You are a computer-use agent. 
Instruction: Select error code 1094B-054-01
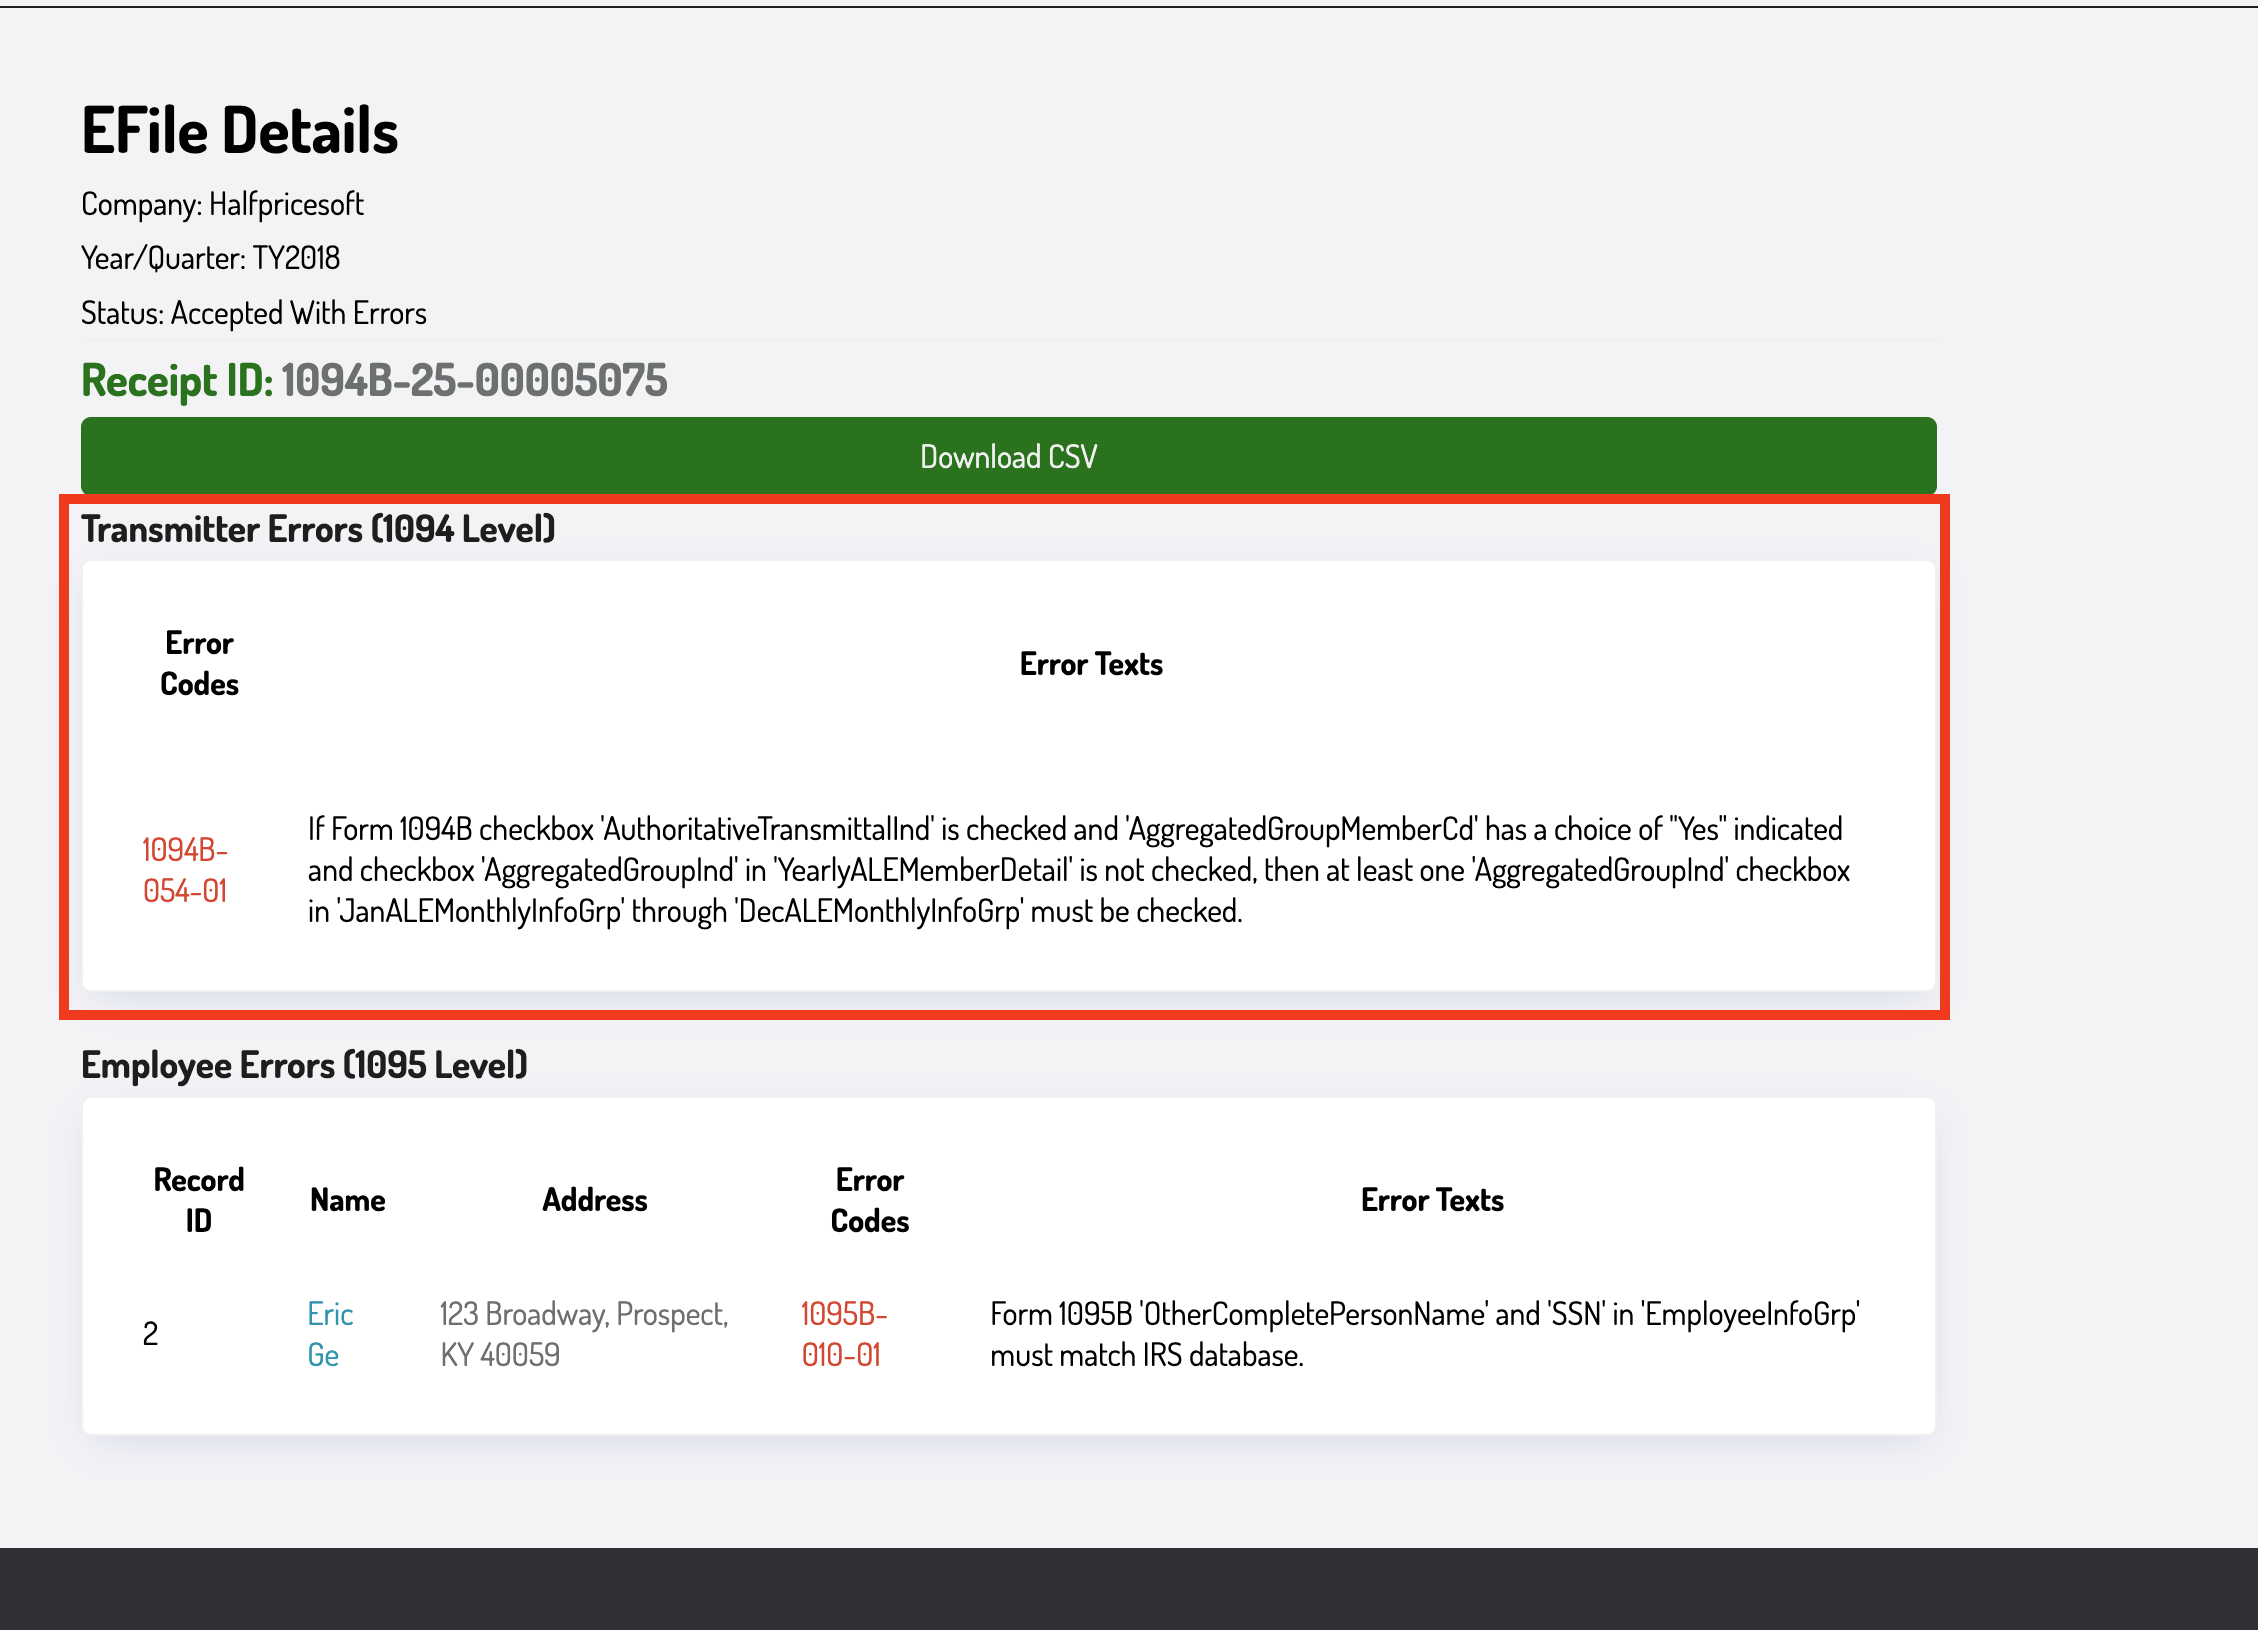[x=185, y=870]
